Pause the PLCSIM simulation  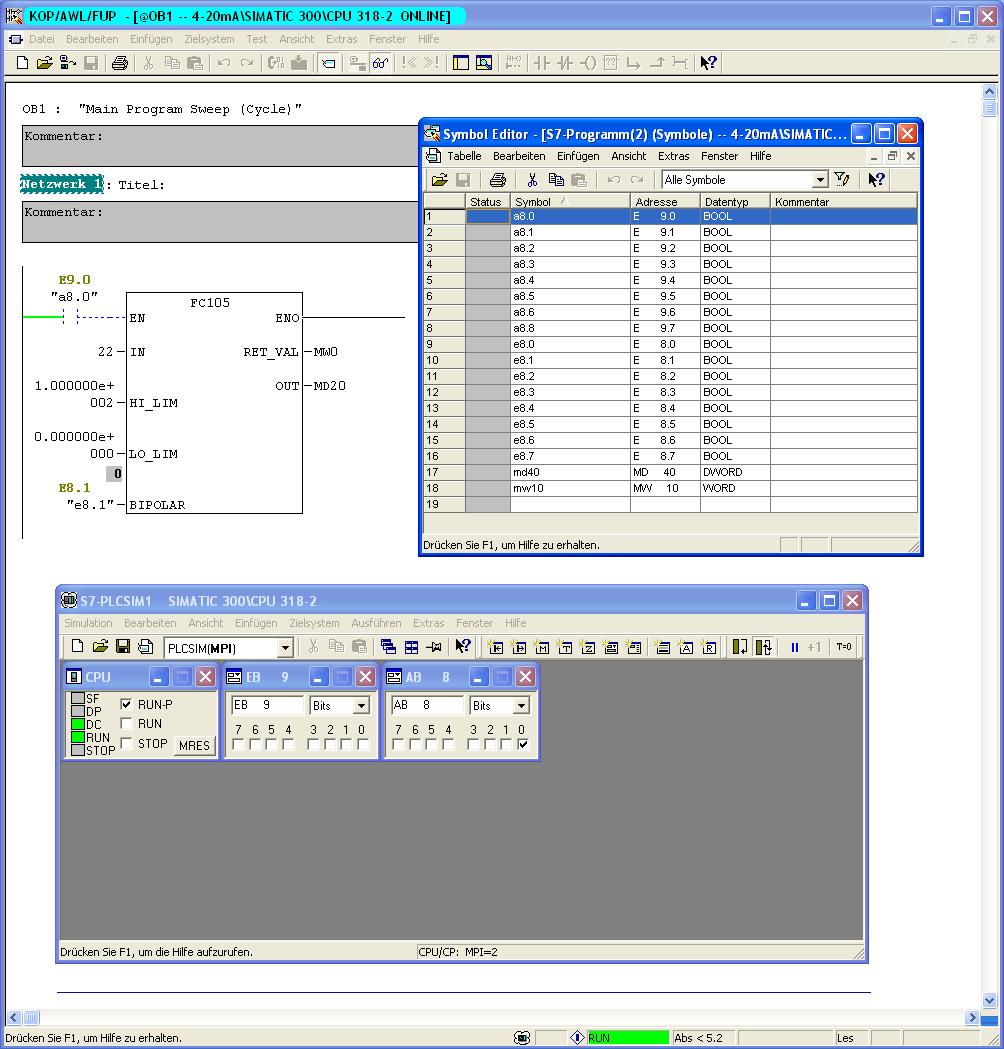[x=795, y=647]
